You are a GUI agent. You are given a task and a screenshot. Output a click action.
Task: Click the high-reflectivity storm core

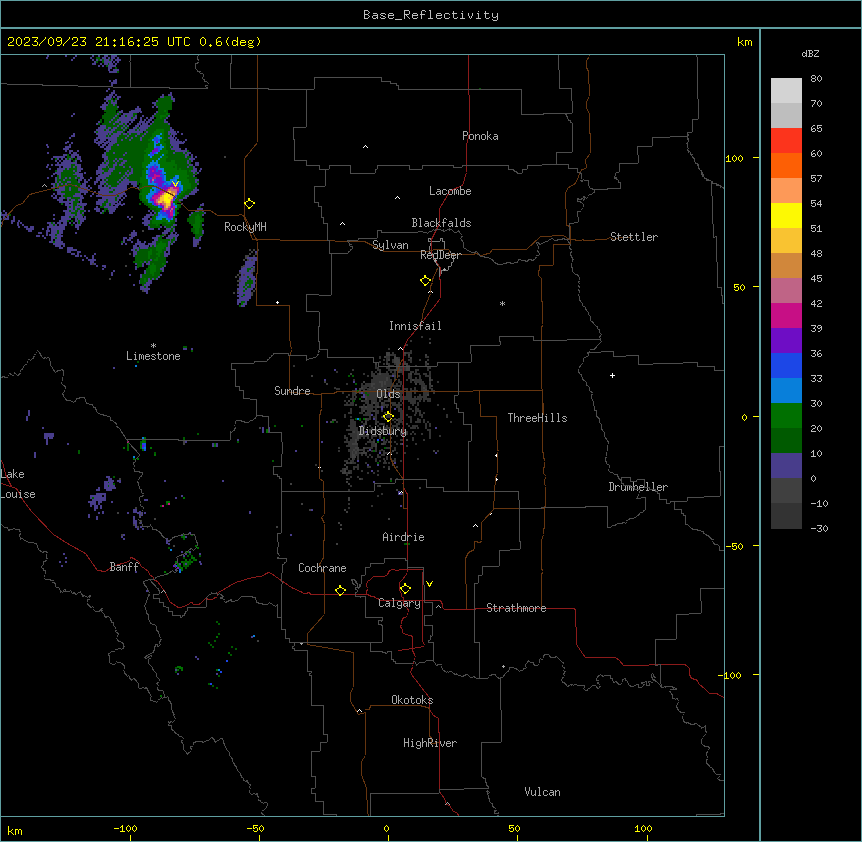tap(165, 198)
